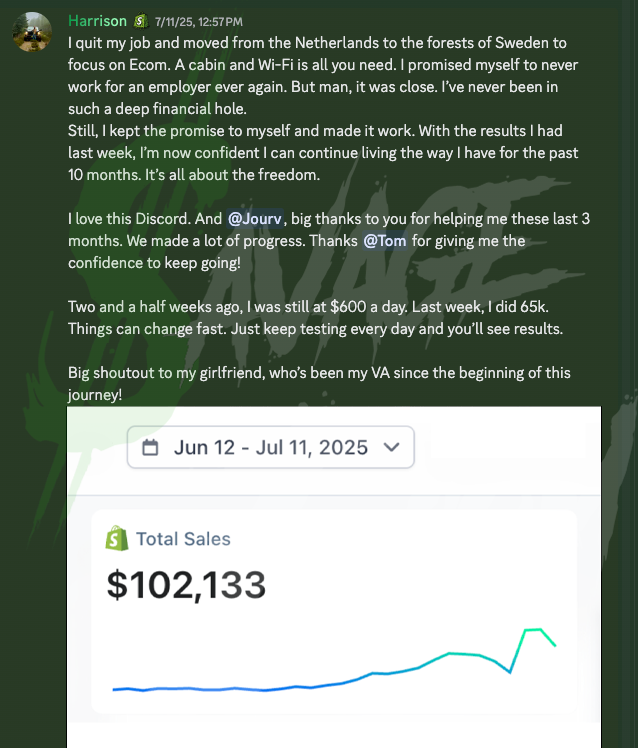Click the 7/11/25 message timestamp
638x748 pixels.
click(200, 21)
